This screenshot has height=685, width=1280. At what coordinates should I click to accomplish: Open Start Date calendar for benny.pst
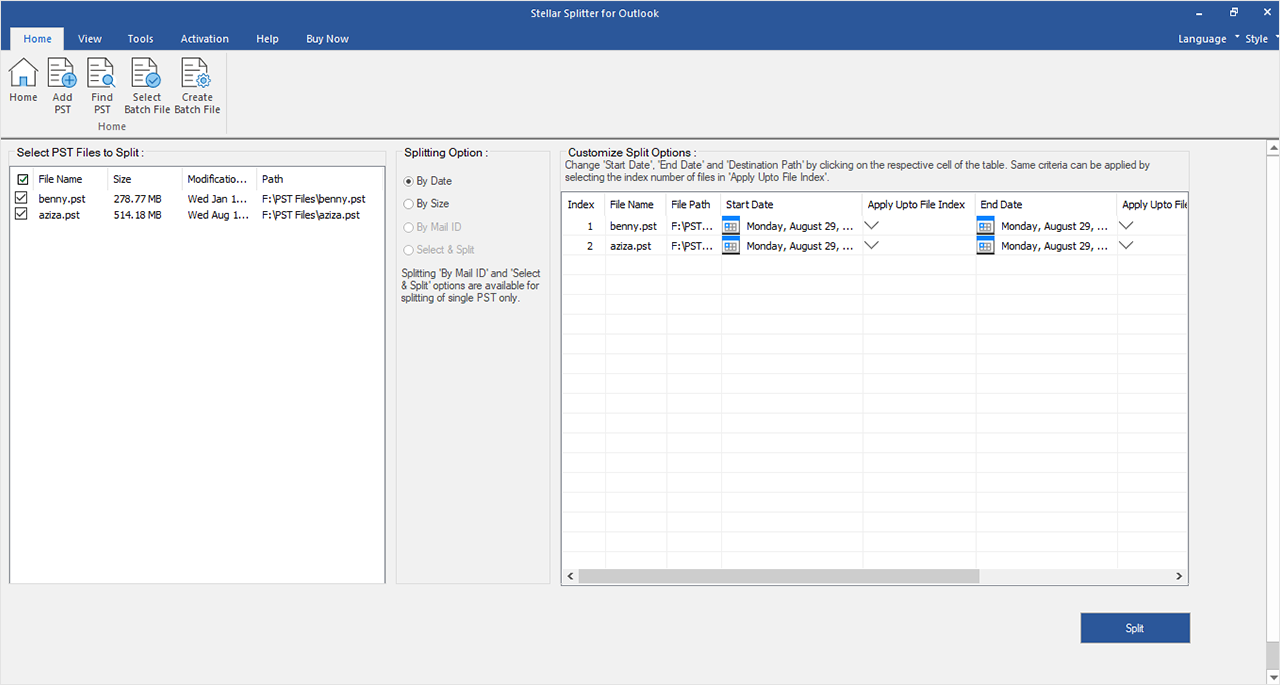(731, 226)
